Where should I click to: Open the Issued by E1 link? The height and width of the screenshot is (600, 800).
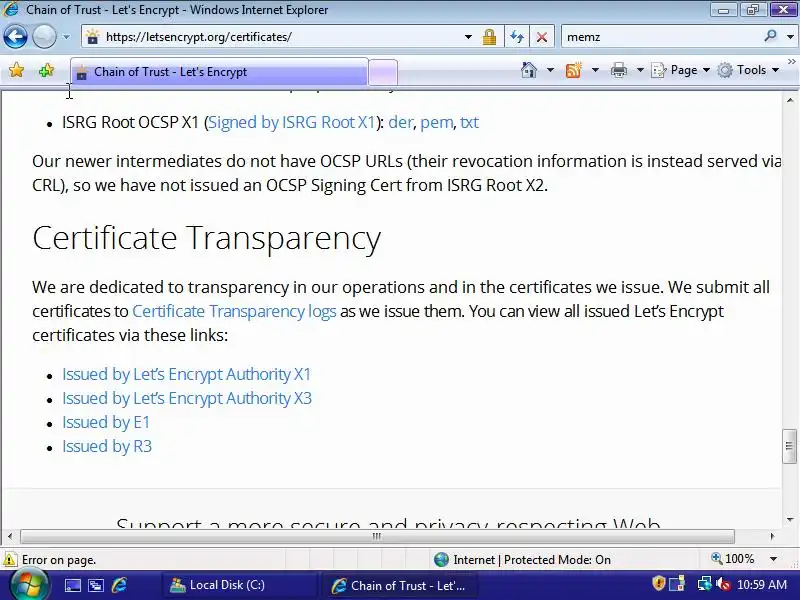[106, 422]
